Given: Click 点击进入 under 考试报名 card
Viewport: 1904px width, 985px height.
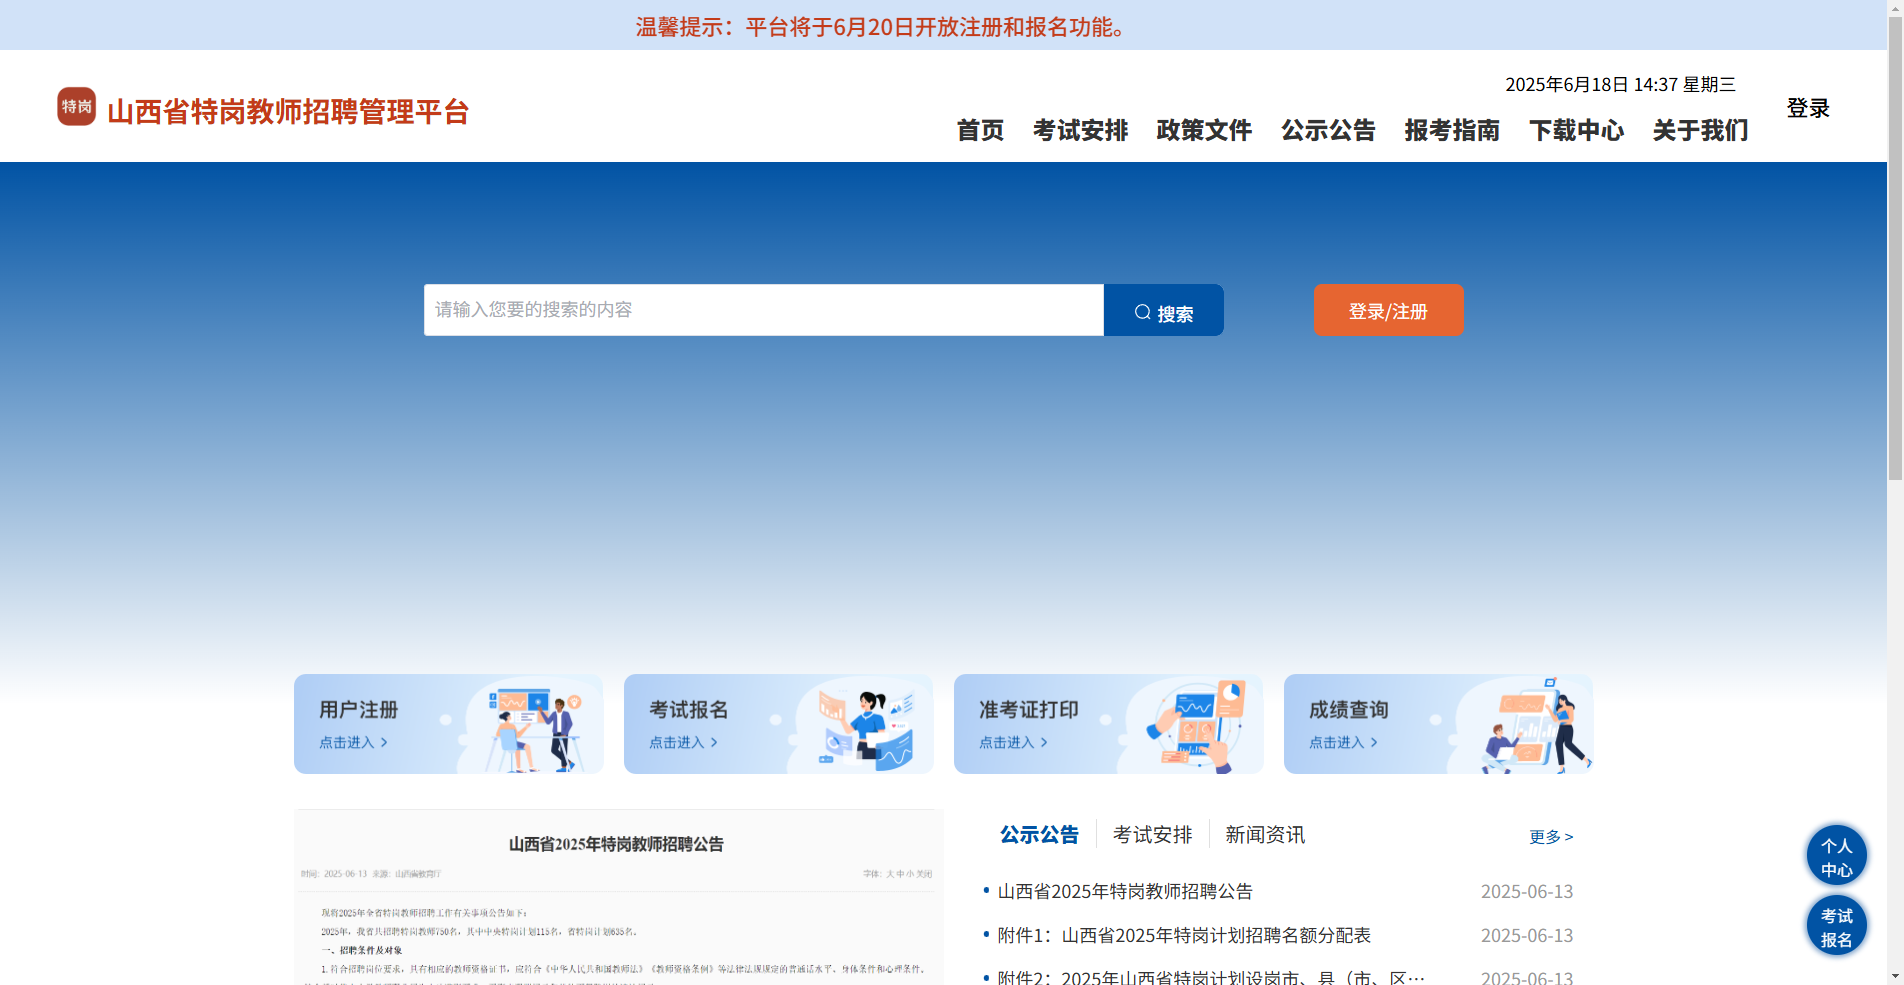Looking at the screenshot, I should tap(682, 742).
